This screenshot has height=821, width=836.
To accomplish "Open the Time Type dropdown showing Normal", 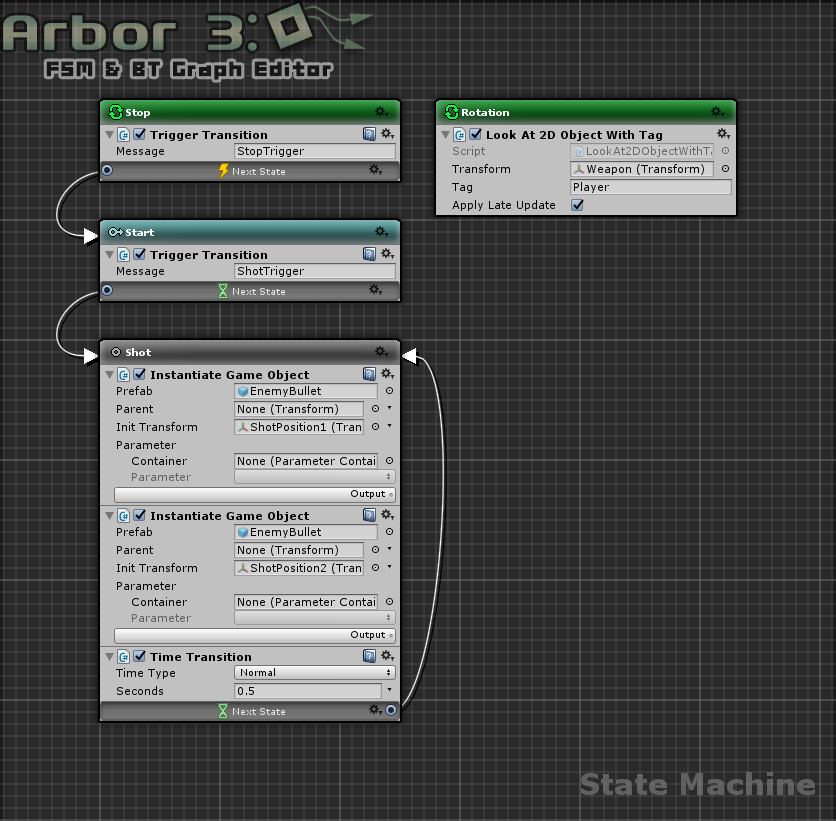I will click(x=314, y=672).
